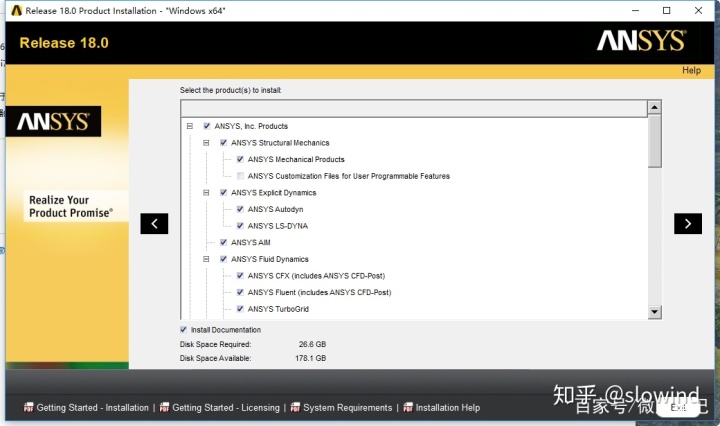Viewport: 720px width, 426px height.
Task: Uncheck ANSYS TurboGrid
Action: click(240, 308)
